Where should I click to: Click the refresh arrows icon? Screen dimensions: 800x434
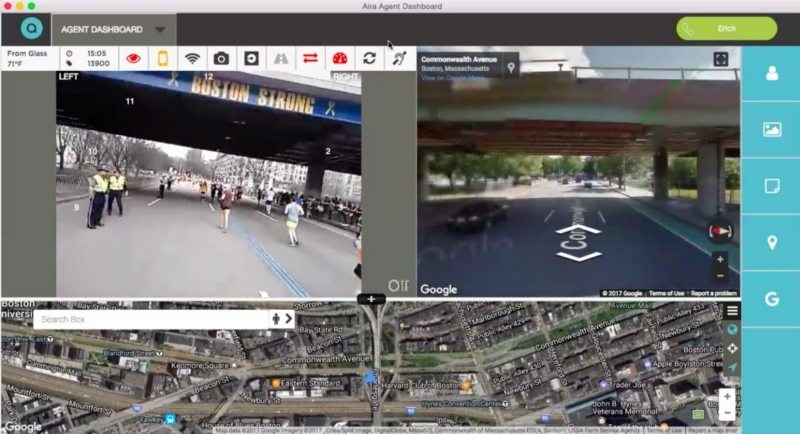tap(369, 58)
